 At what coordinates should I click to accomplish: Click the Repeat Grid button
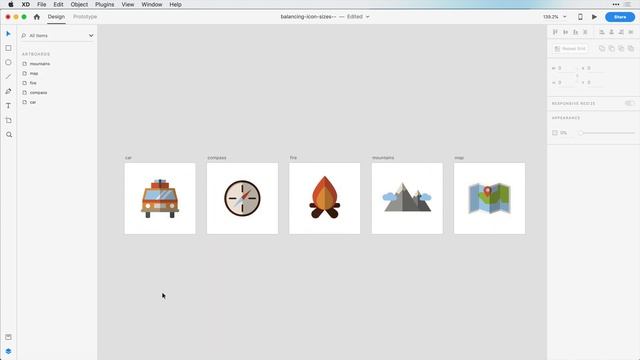click(570, 49)
